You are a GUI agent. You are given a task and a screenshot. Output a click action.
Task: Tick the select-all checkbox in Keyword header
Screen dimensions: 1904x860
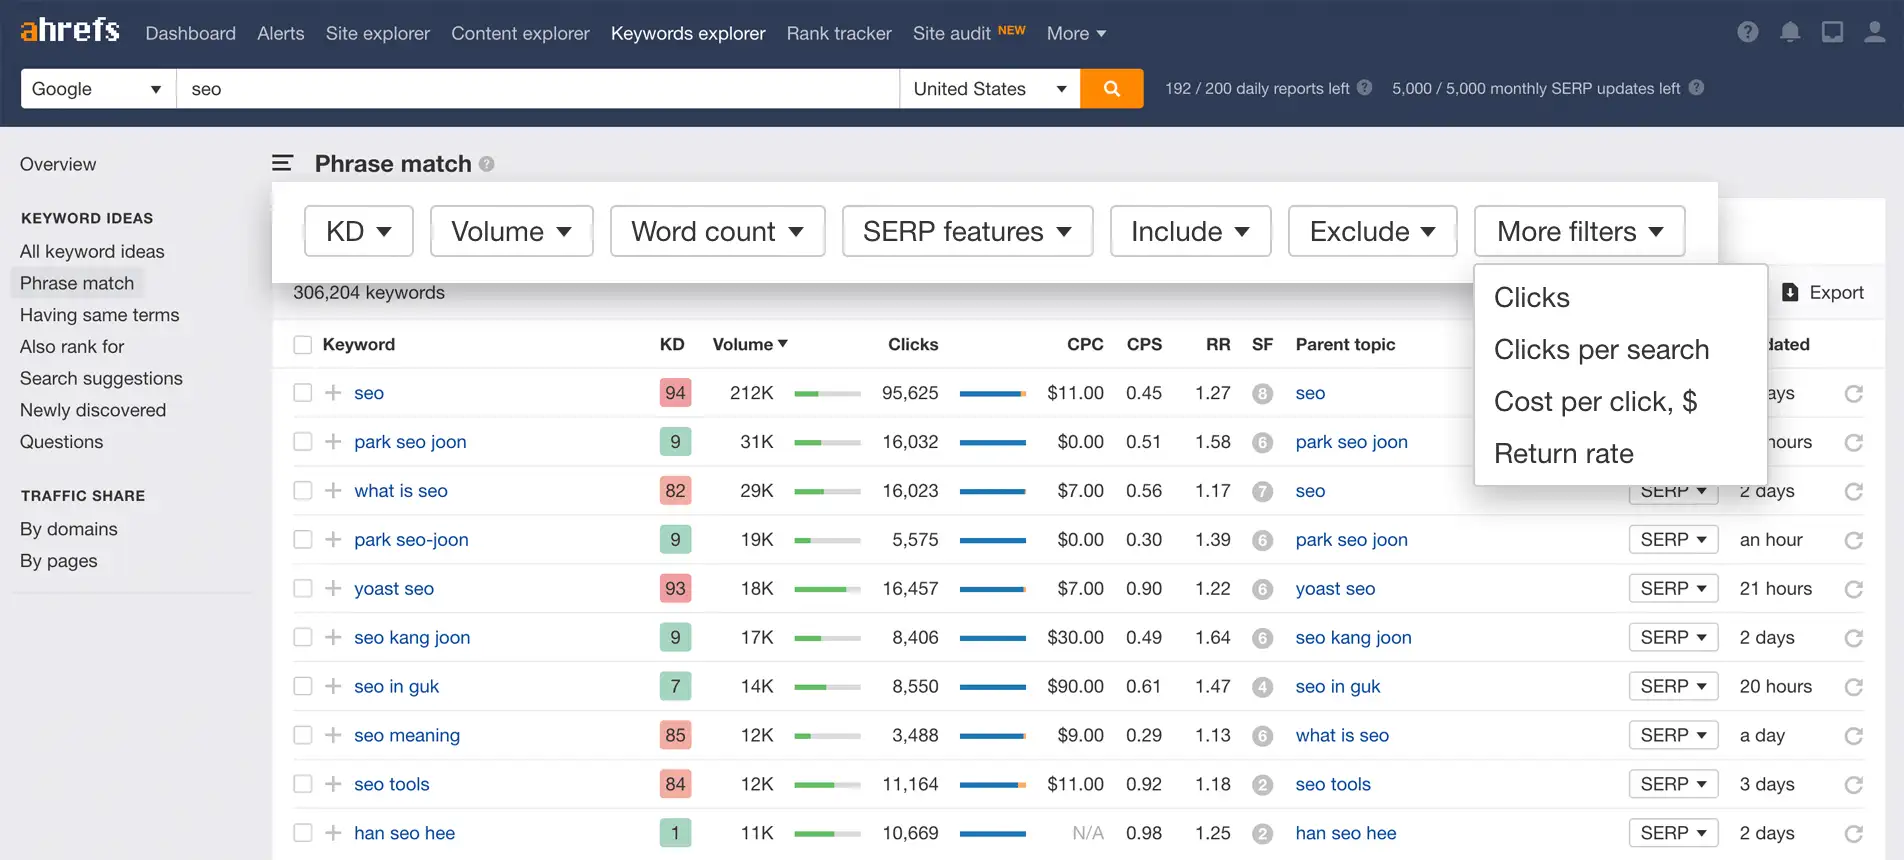click(303, 345)
